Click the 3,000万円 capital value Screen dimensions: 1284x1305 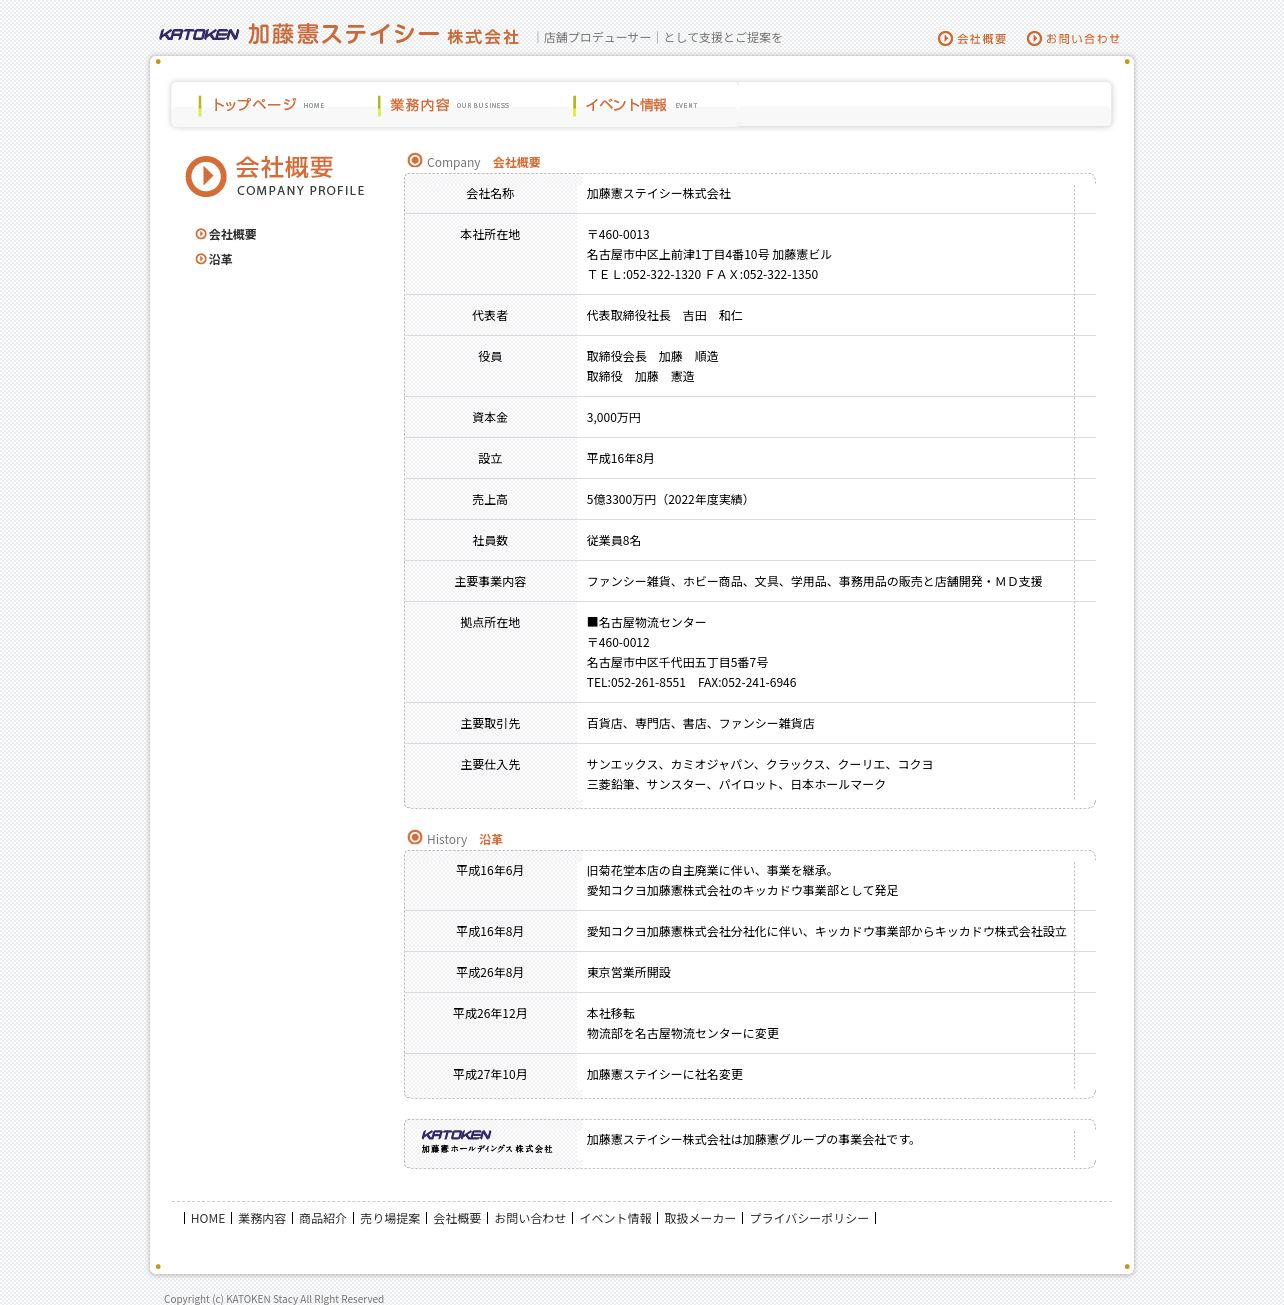(614, 418)
